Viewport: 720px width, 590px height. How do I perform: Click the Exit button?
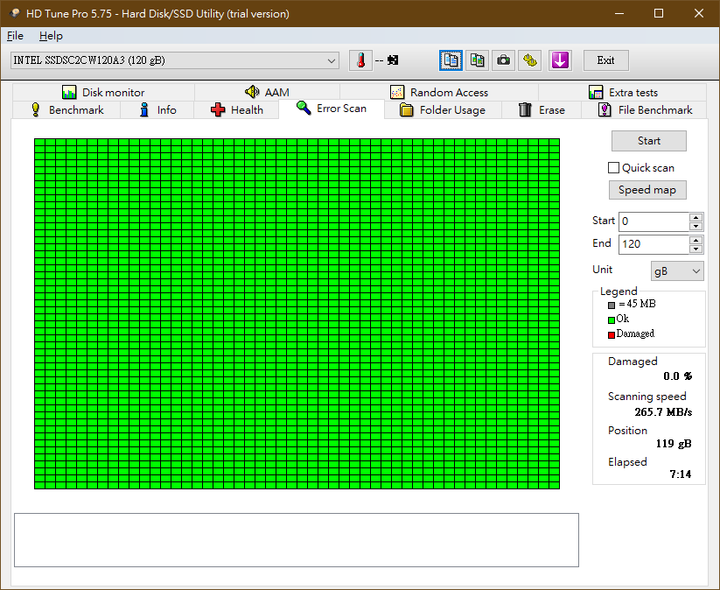coord(606,60)
